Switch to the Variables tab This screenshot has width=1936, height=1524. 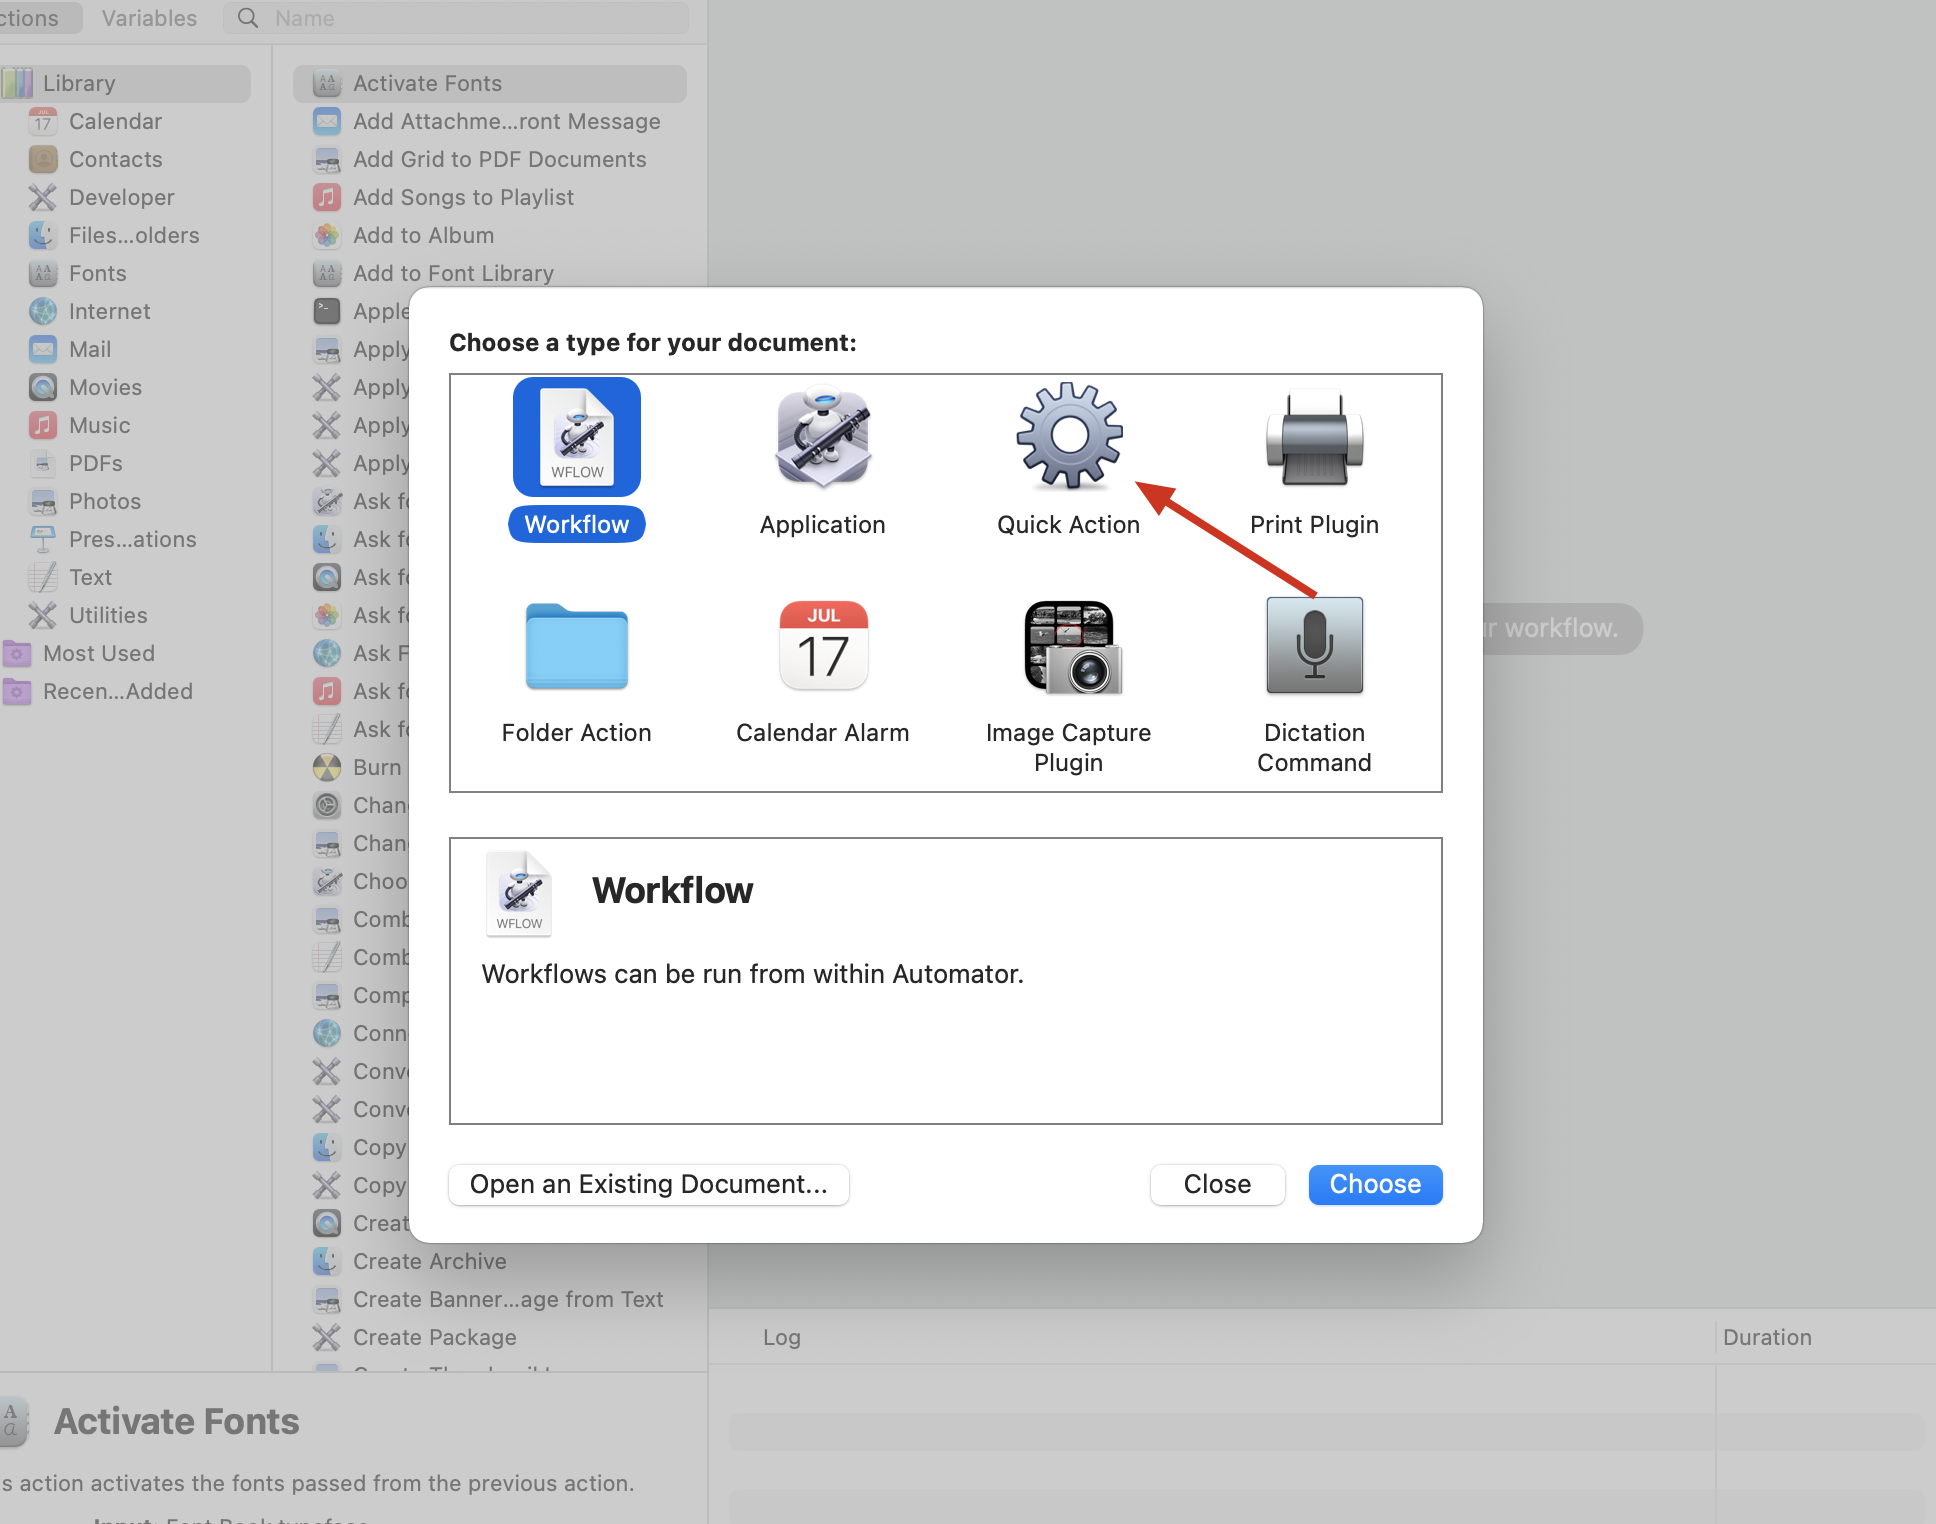(149, 18)
